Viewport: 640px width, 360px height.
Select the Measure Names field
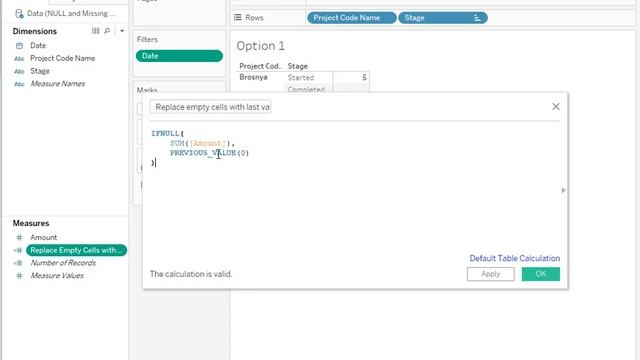[x=58, y=84]
